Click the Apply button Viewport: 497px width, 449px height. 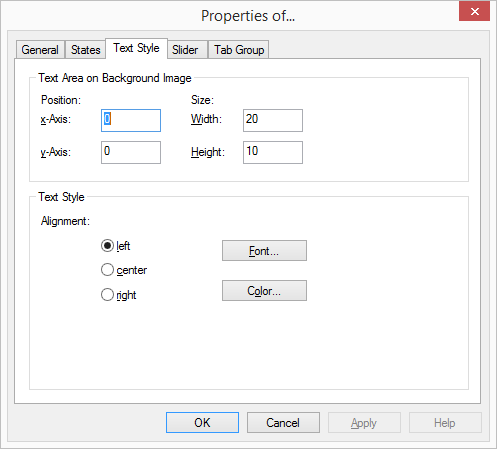pos(364,423)
